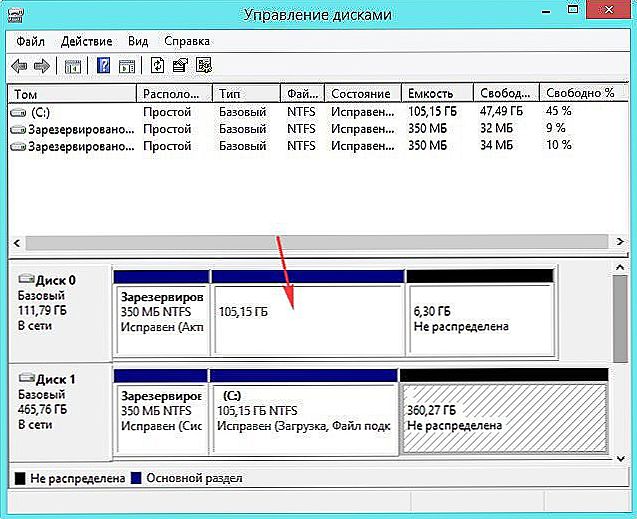
Task: Click the Диск 1 label panel
Action: coord(60,411)
